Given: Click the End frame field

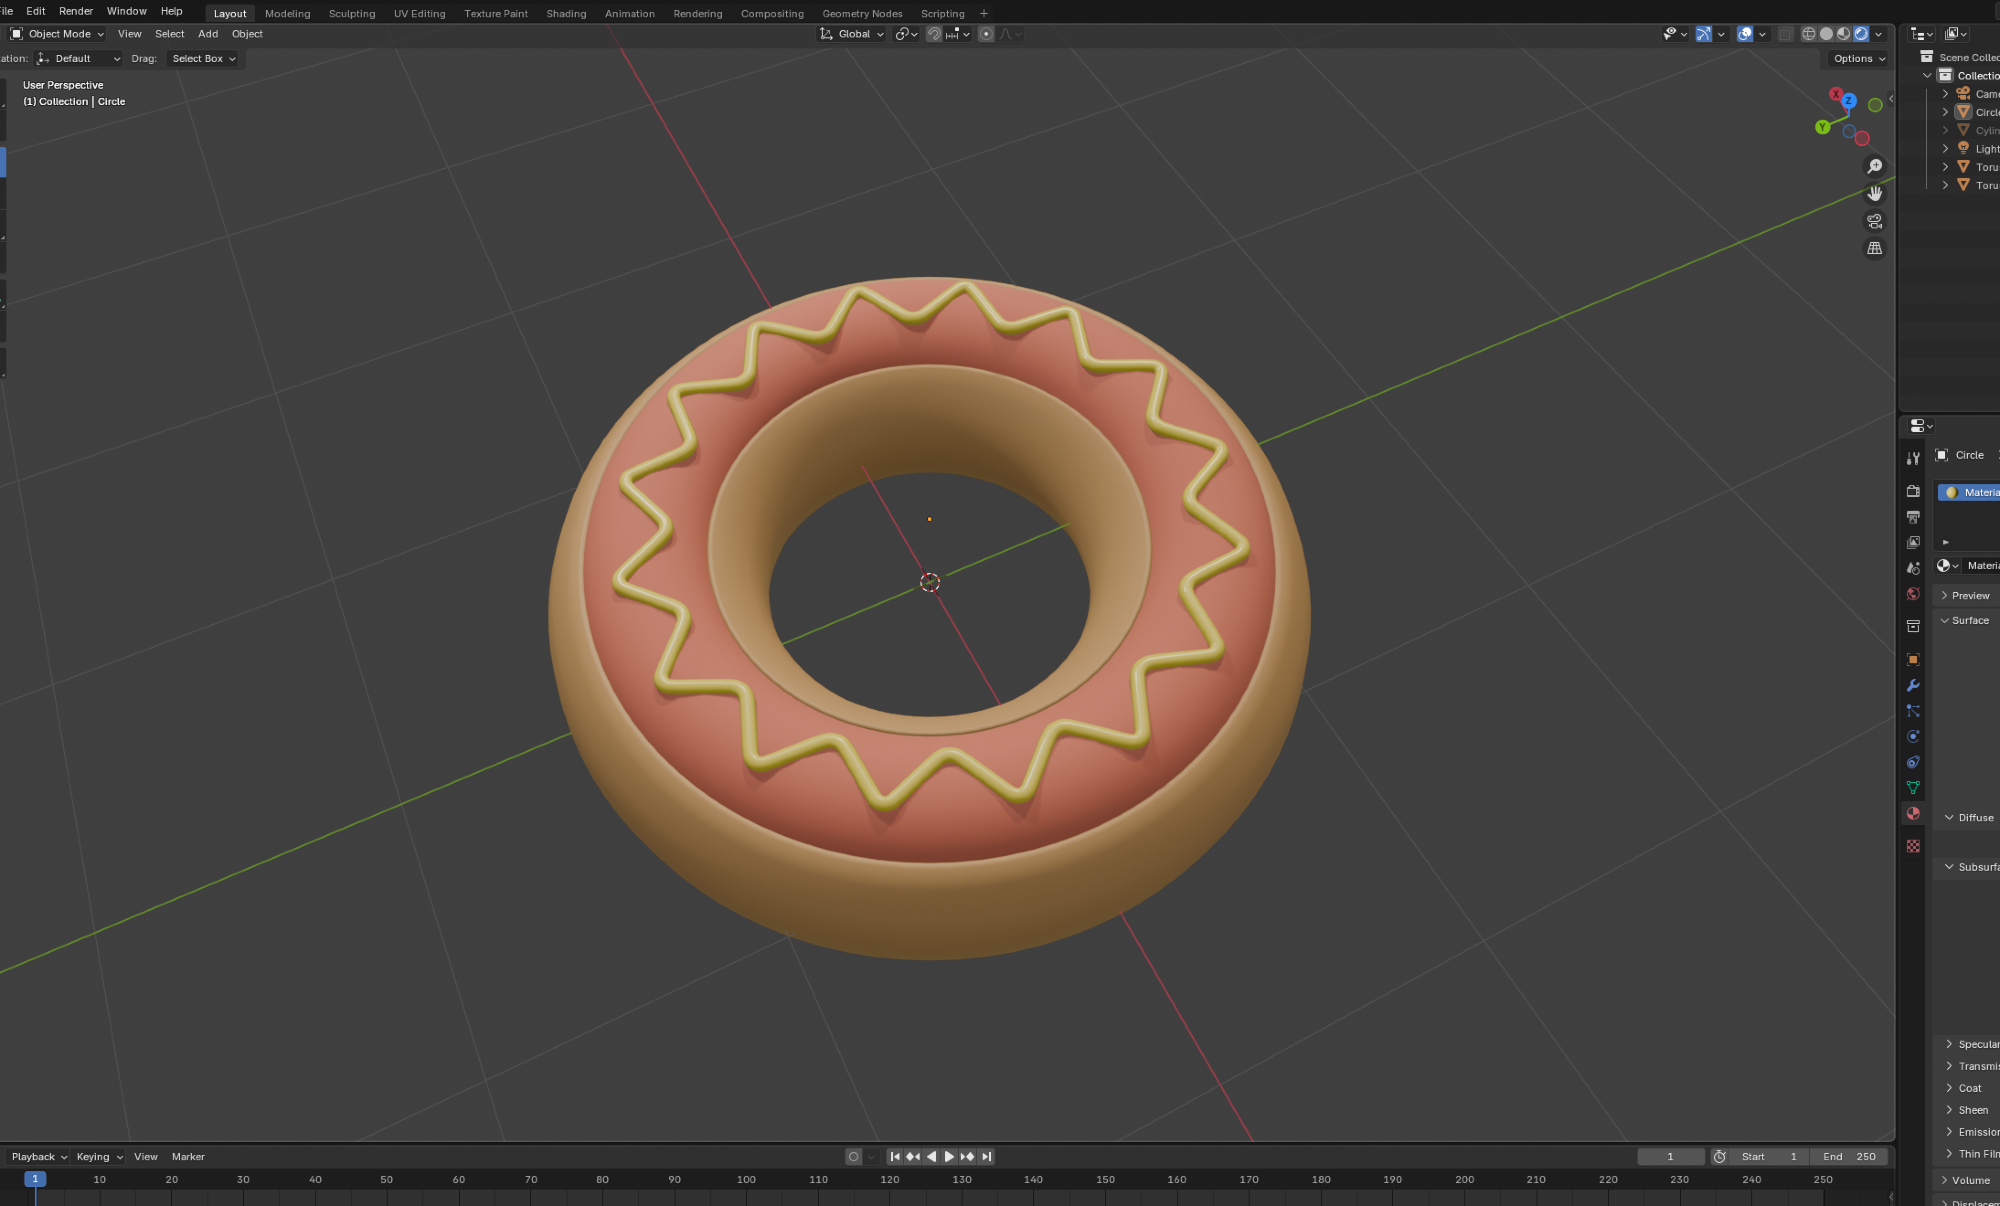Looking at the screenshot, I should (1850, 1157).
